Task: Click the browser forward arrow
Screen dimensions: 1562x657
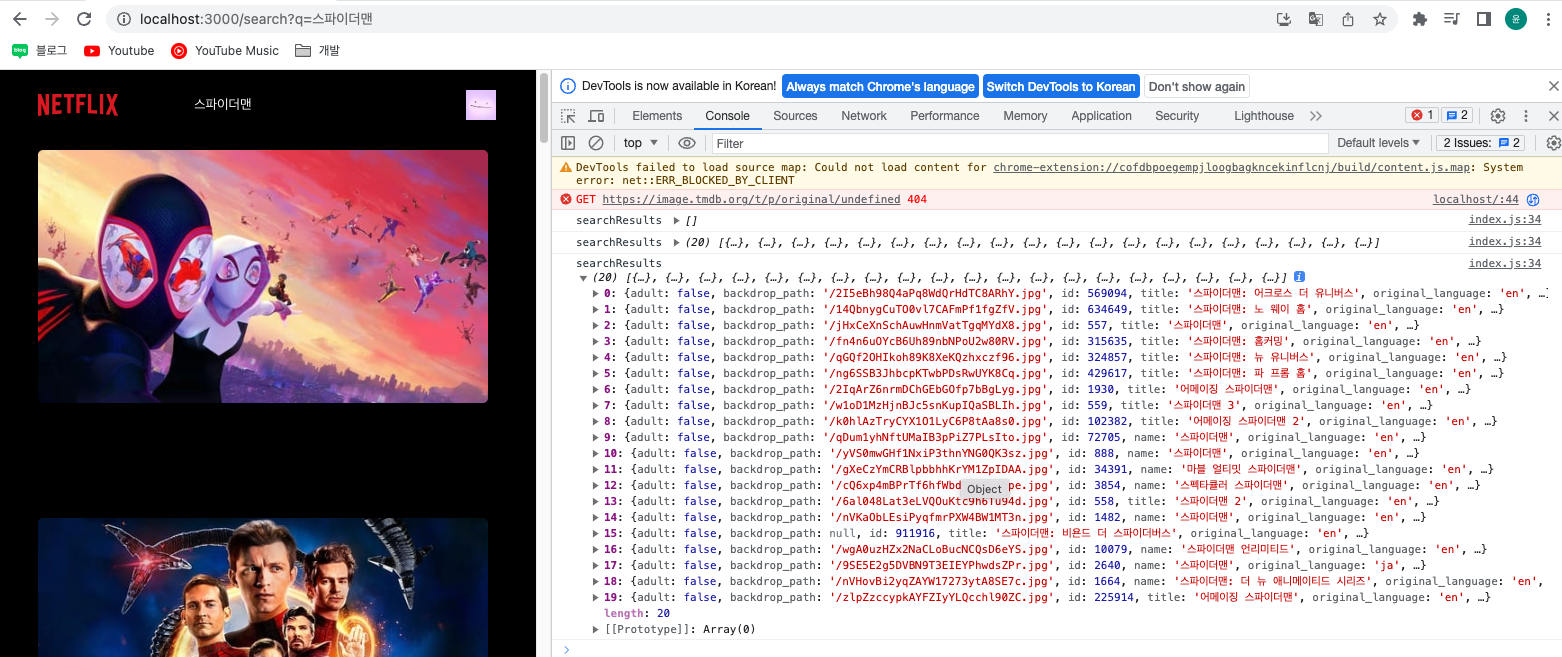Action: (x=52, y=19)
